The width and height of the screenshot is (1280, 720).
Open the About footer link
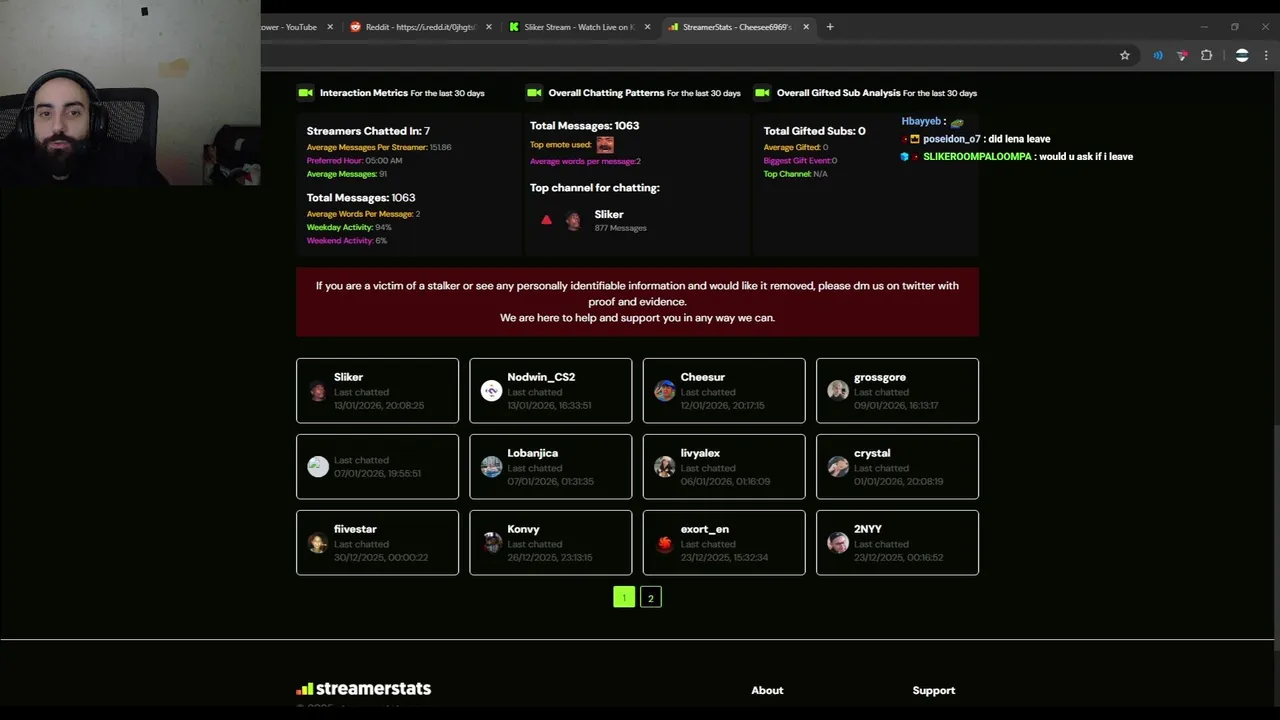point(767,690)
